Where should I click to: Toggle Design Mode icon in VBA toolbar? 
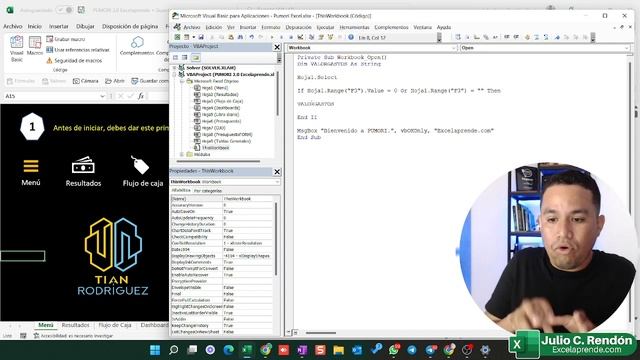[300, 37]
